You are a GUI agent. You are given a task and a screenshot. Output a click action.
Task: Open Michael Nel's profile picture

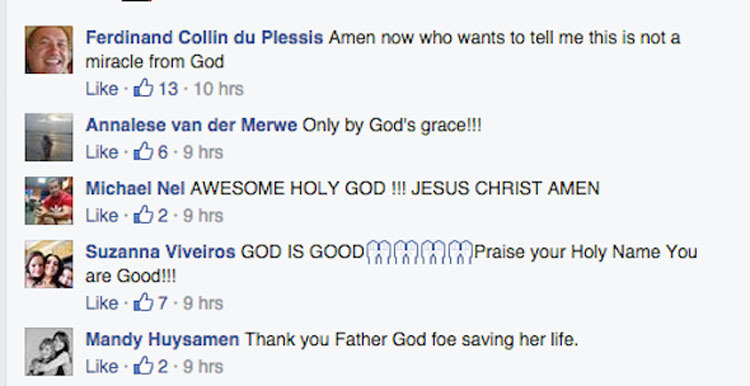tap(49, 201)
